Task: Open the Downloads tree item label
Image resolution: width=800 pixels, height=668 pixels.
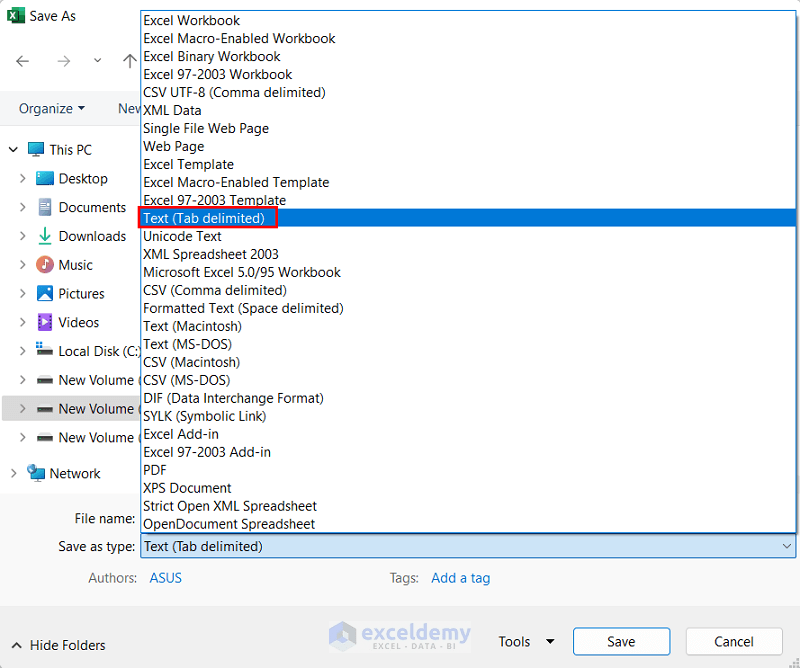Action: tap(92, 236)
